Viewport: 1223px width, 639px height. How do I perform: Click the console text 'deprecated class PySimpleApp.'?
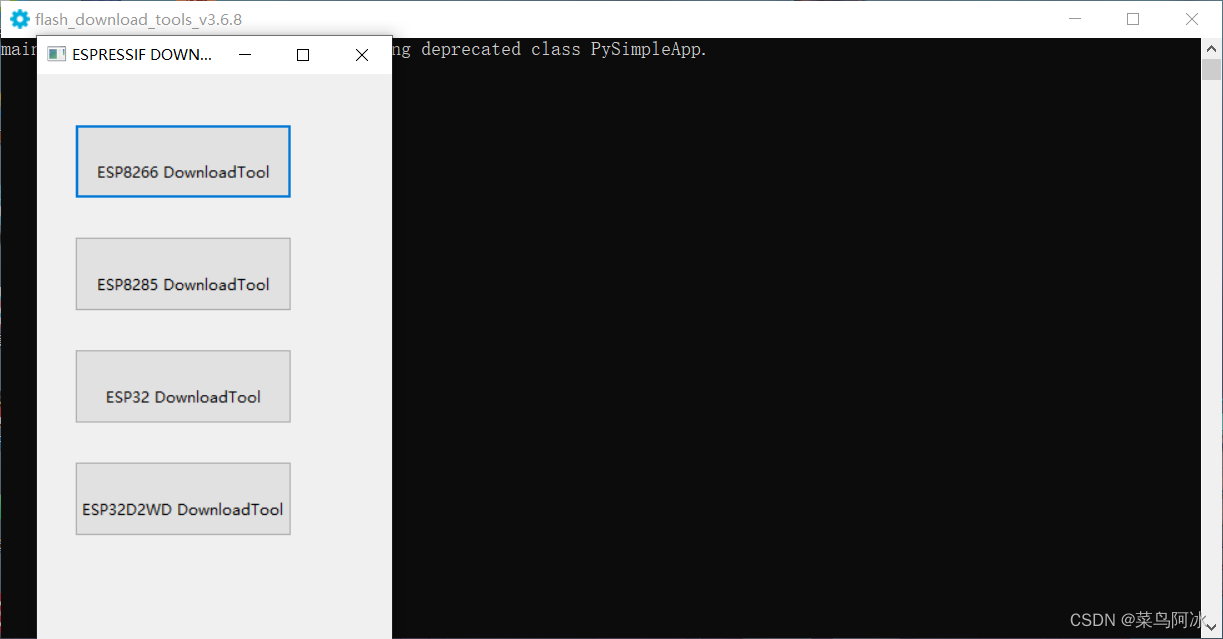[x=564, y=49]
